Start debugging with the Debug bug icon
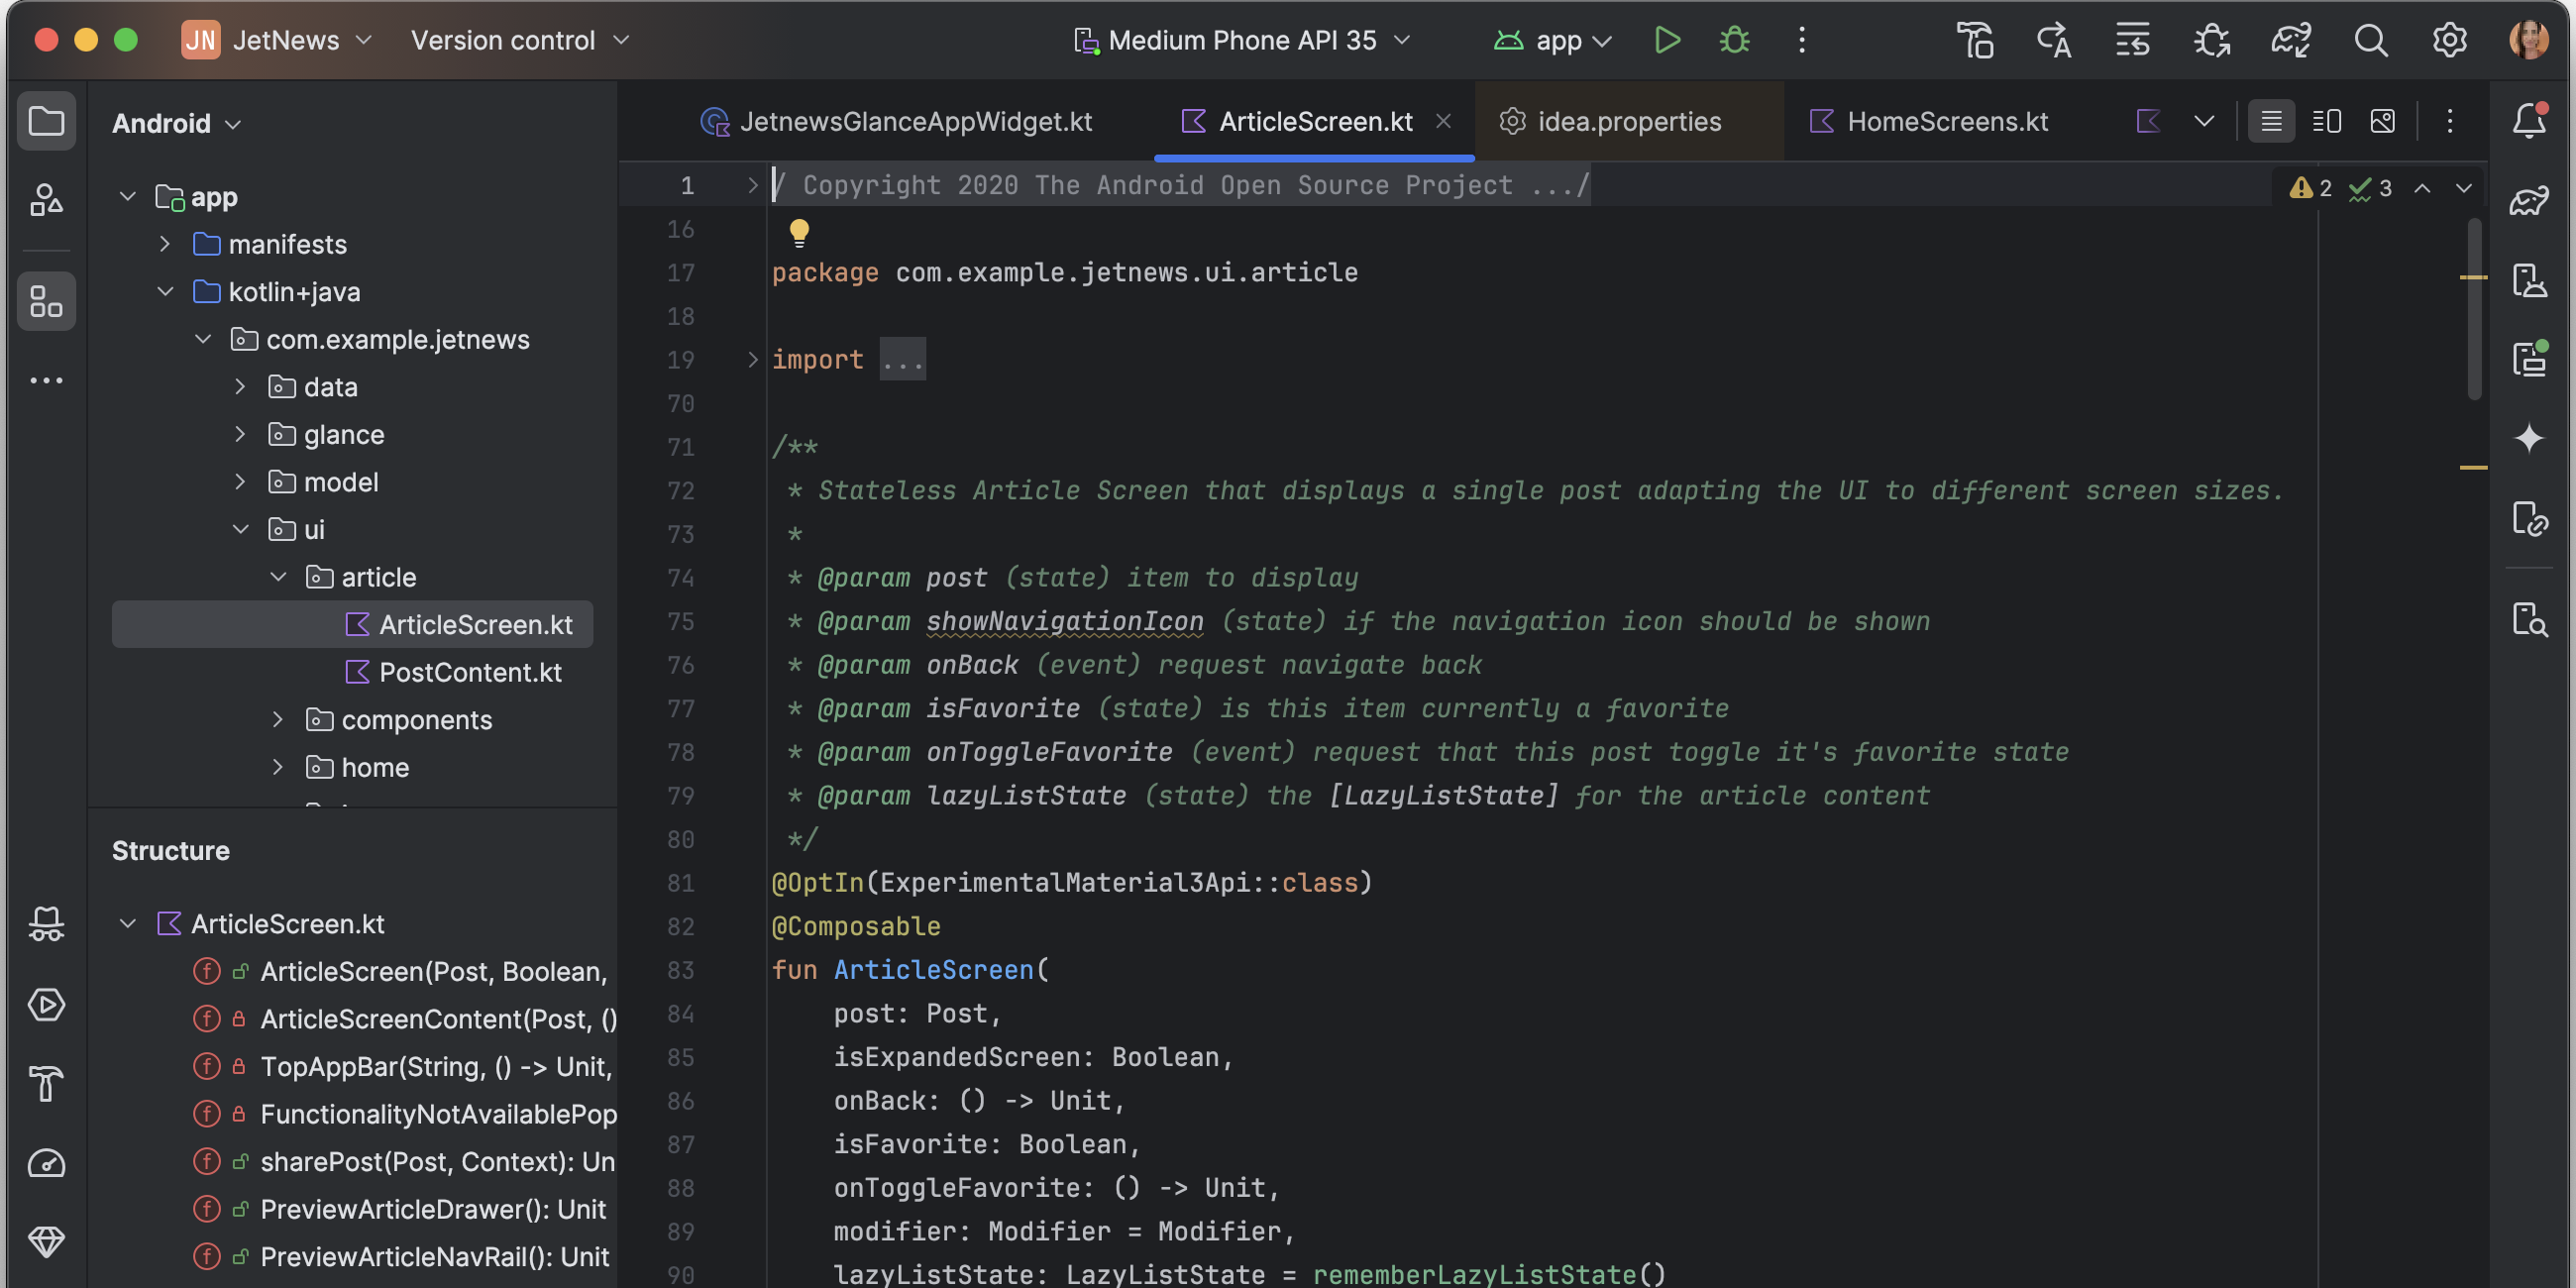The width and height of the screenshot is (2576, 1288). (x=1734, y=40)
